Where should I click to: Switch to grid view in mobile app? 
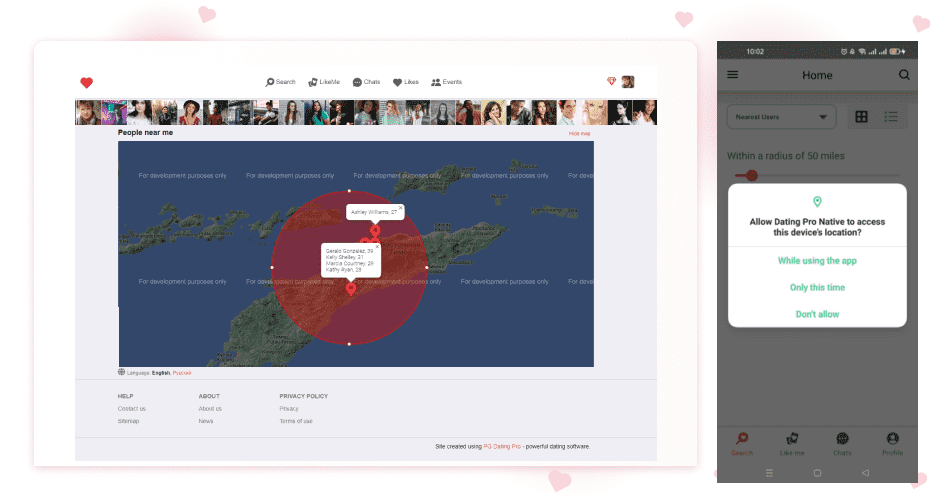(x=861, y=117)
